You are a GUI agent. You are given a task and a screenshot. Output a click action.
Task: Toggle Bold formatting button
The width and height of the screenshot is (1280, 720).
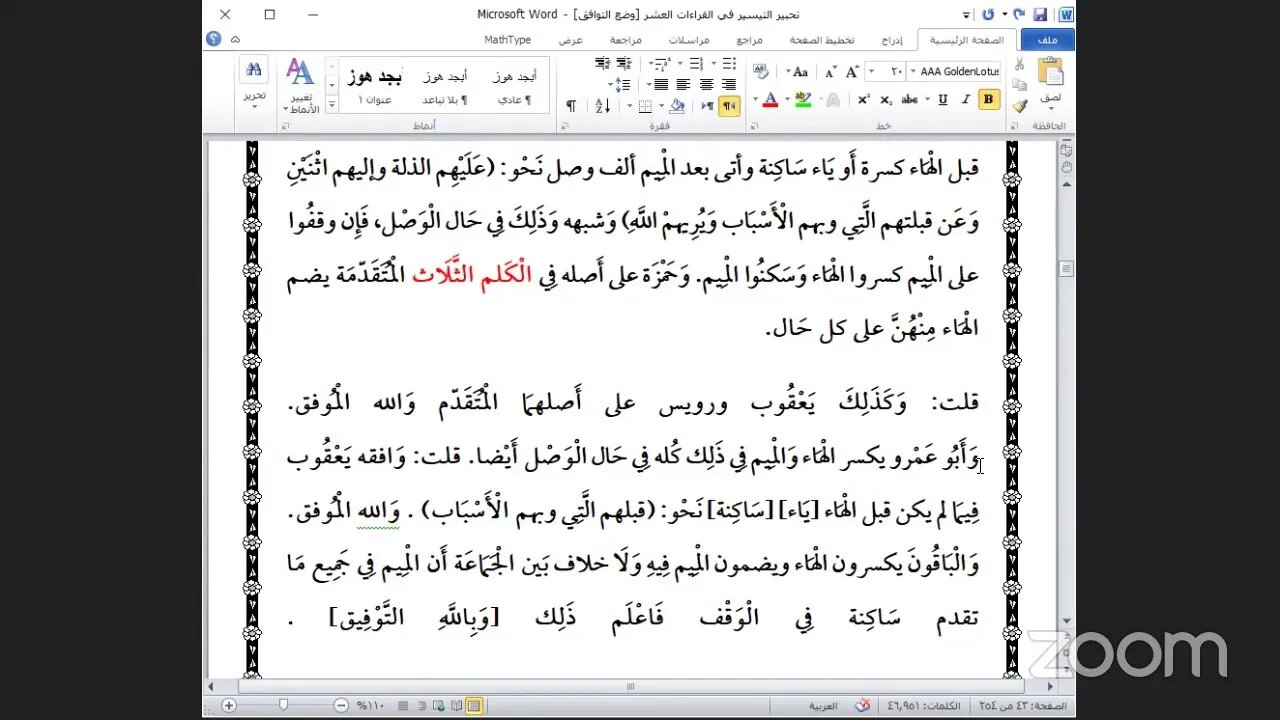(x=988, y=99)
